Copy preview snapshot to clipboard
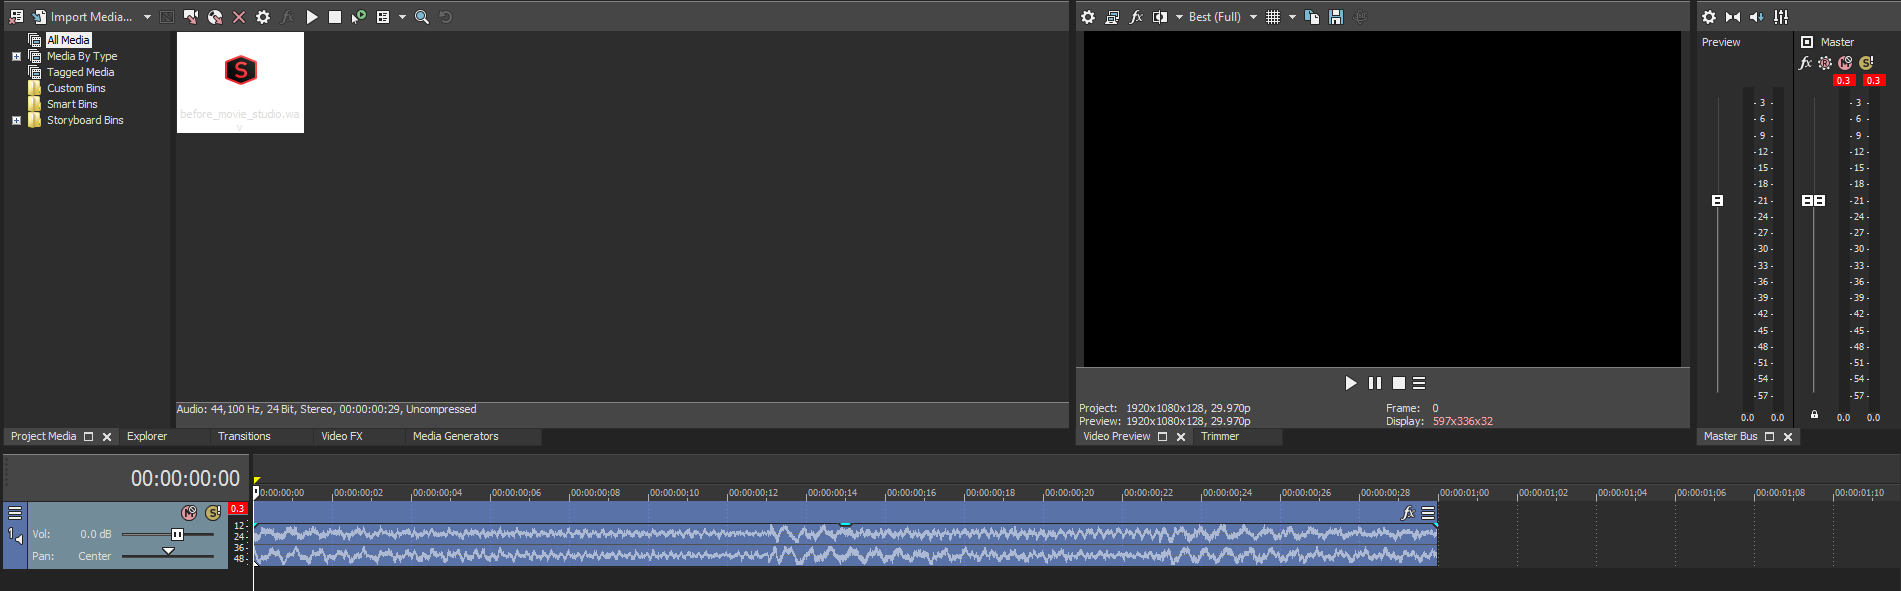This screenshot has height=591, width=1901. tap(1312, 17)
